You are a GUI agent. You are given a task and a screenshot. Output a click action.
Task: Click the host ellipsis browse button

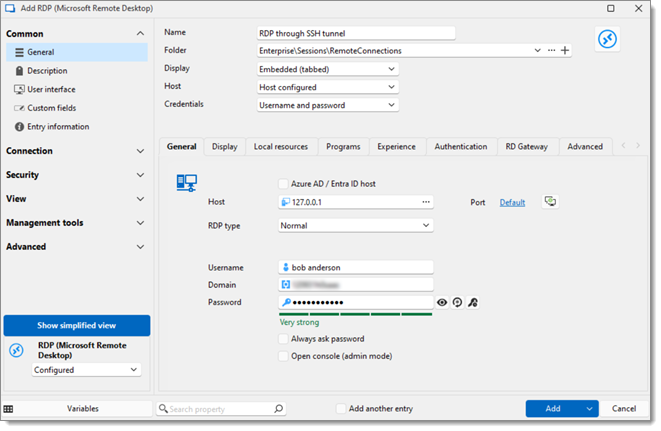tap(426, 202)
